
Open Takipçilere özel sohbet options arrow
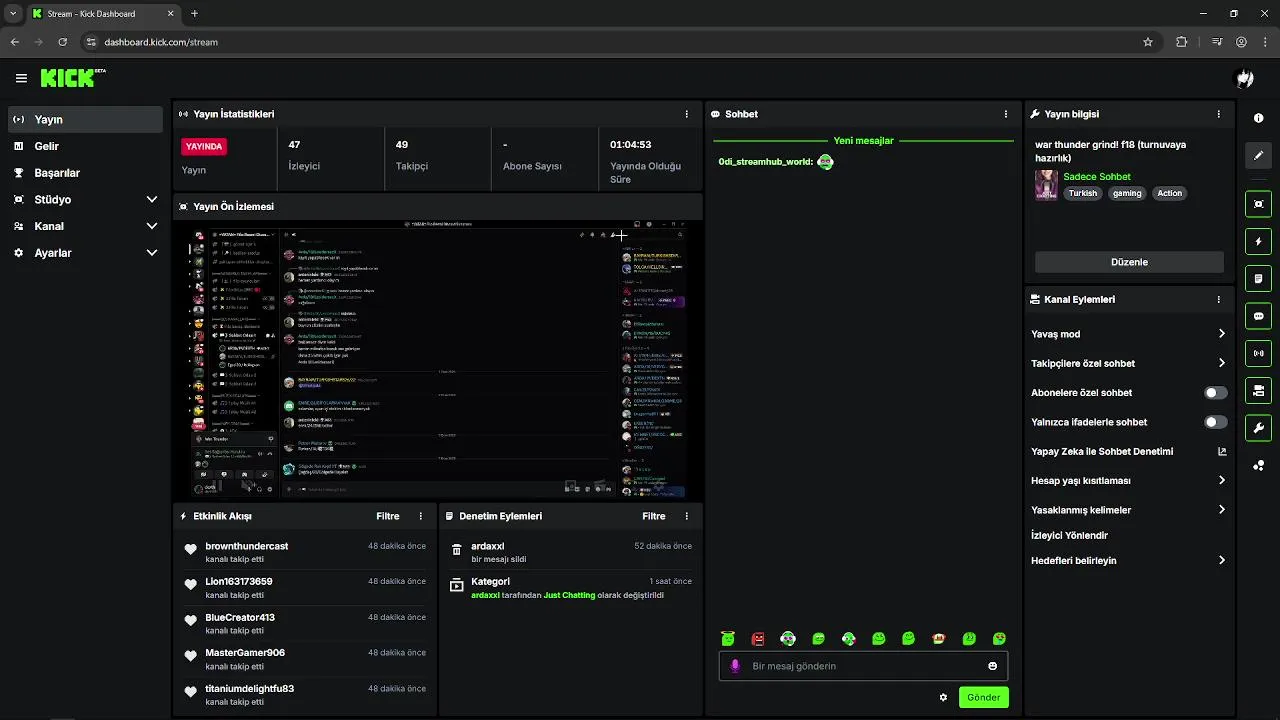click(1222, 363)
